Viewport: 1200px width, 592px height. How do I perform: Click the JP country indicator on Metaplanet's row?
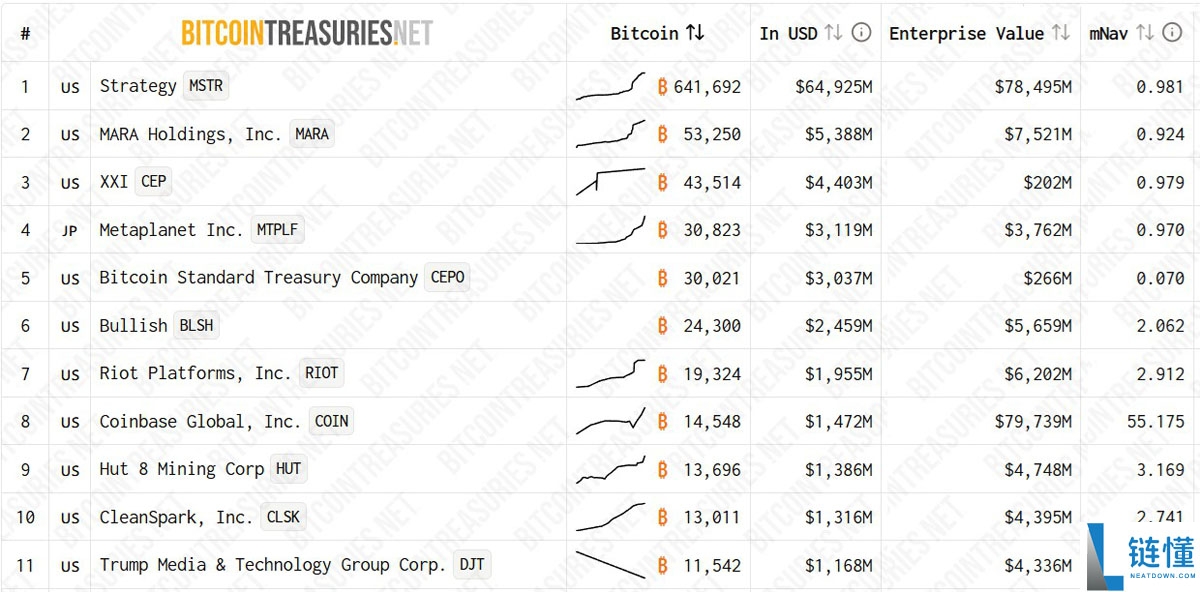coord(69,230)
